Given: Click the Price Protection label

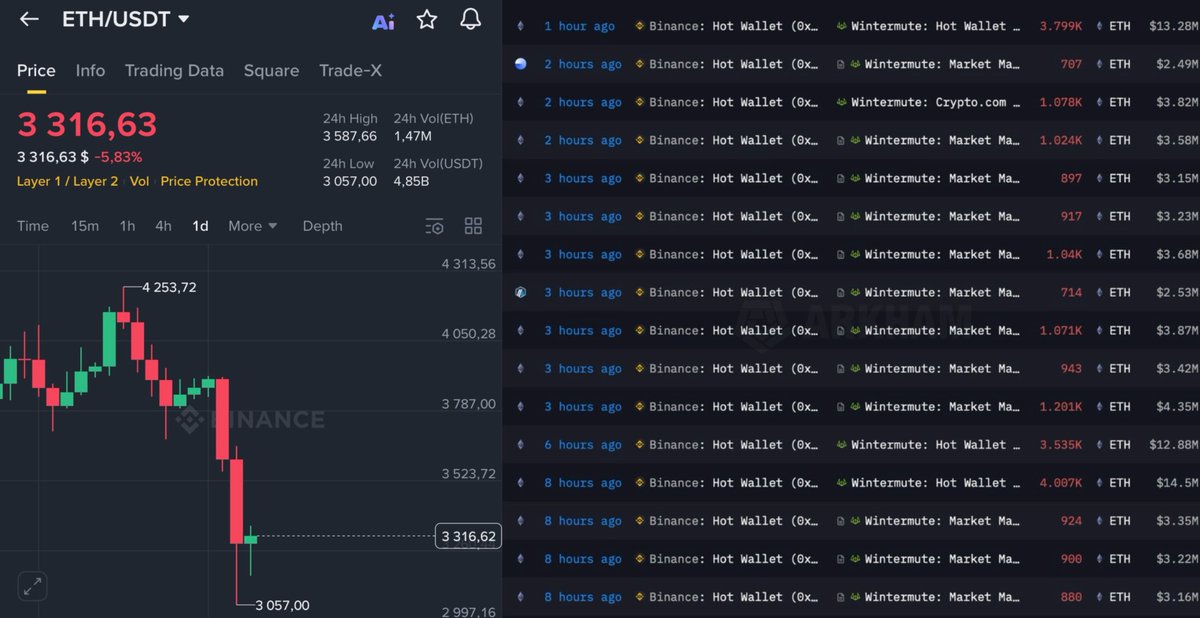Looking at the screenshot, I should [x=208, y=181].
